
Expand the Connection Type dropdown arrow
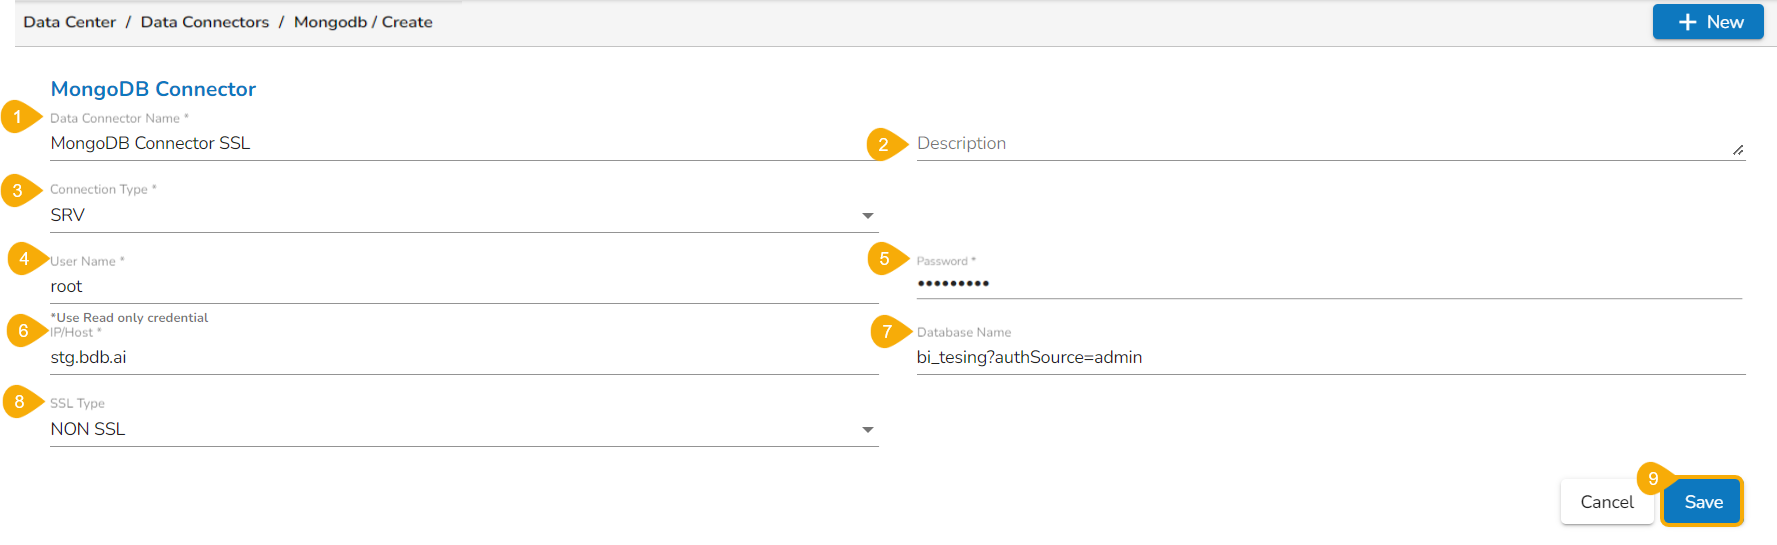pyautogui.click(x=867, y=216)
